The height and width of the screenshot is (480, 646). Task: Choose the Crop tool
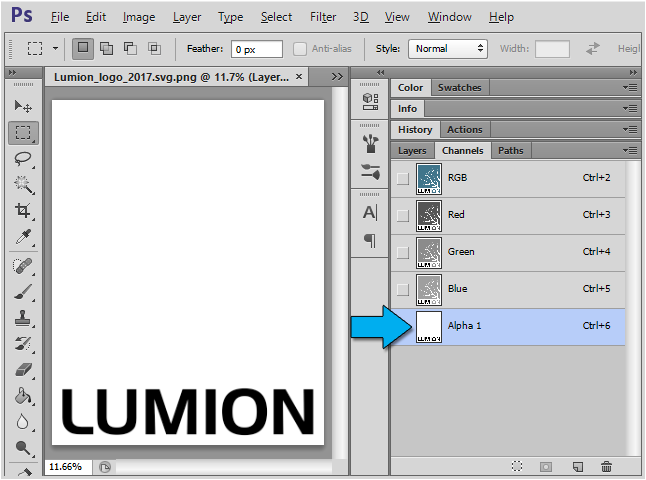[22, 210]
